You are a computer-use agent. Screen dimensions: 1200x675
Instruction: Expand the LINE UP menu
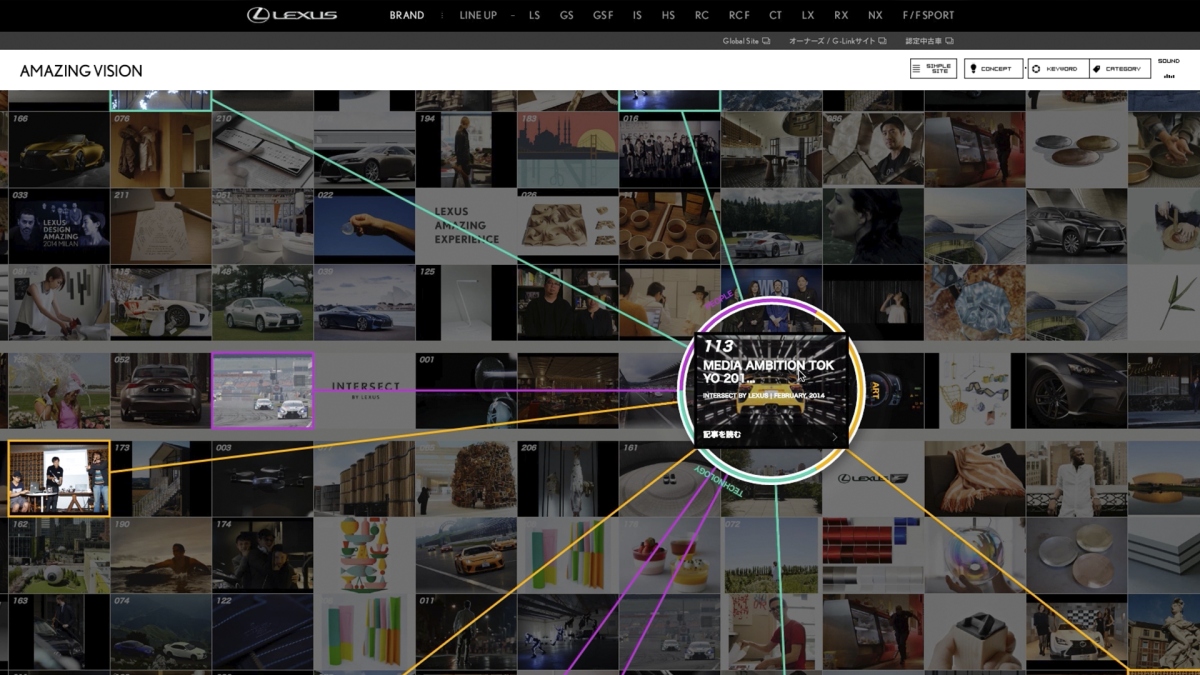tap(478, 15)
